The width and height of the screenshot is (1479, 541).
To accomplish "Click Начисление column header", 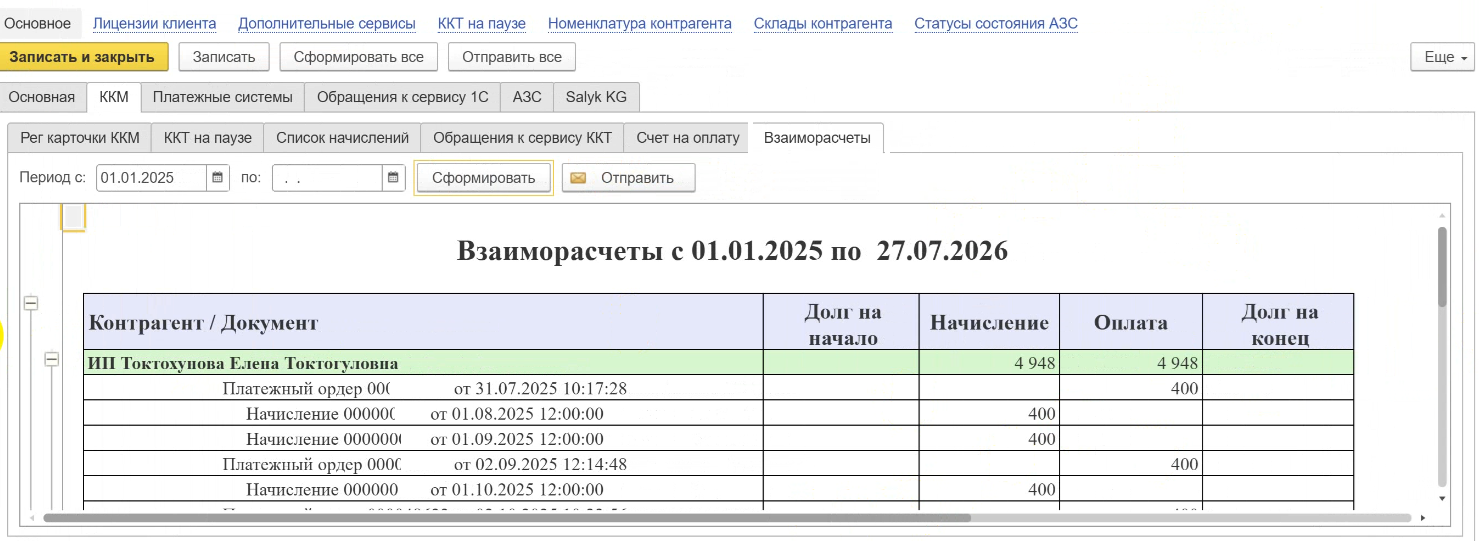I will click(989, 322).
